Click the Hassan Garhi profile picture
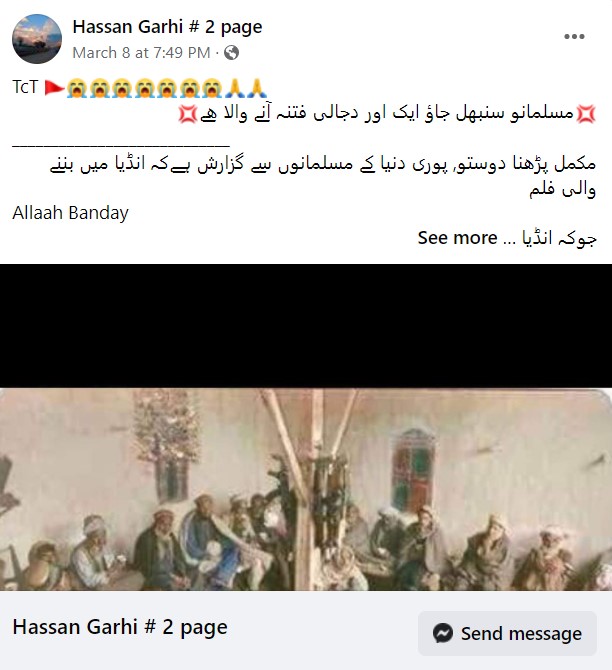The image size is (612, 670). pos(37,39)
